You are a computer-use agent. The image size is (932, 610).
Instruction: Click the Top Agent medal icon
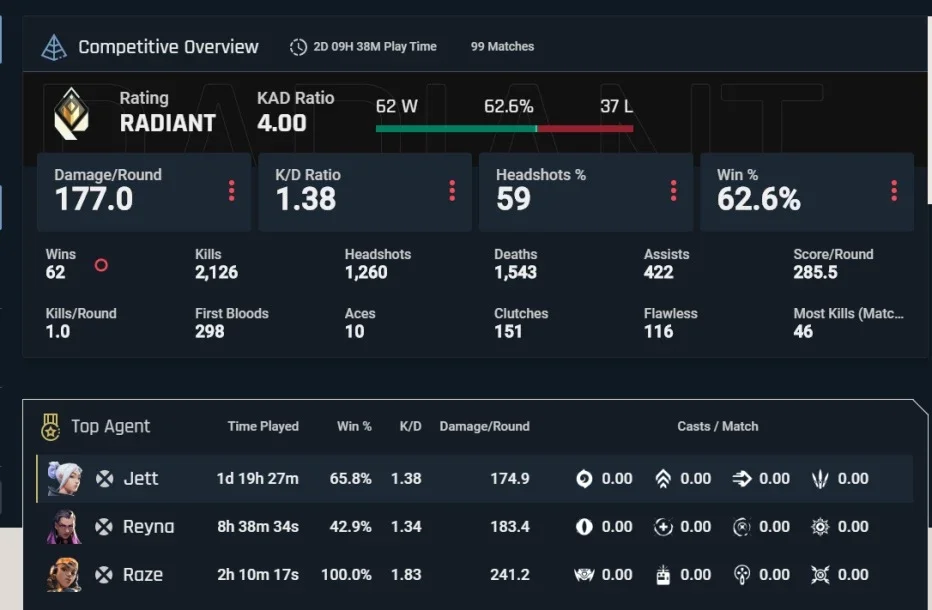51,427
